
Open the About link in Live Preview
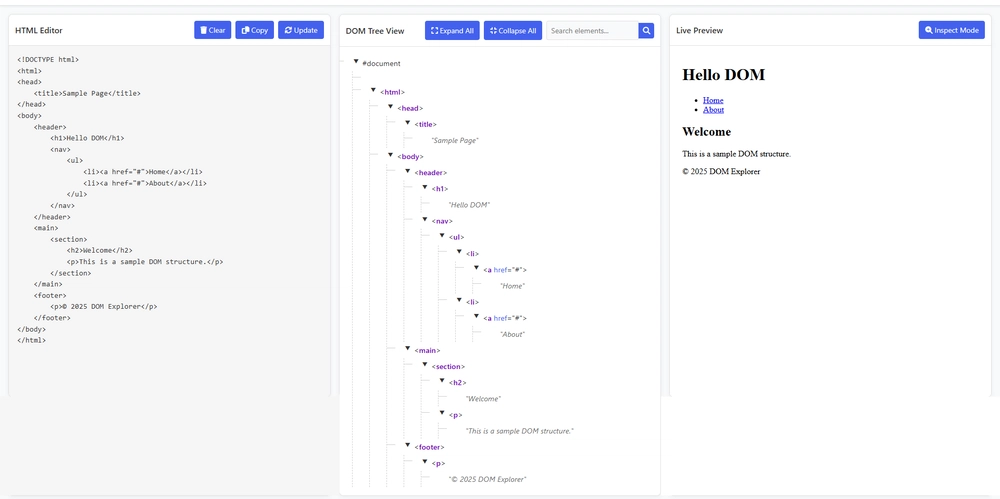(714, 110)
